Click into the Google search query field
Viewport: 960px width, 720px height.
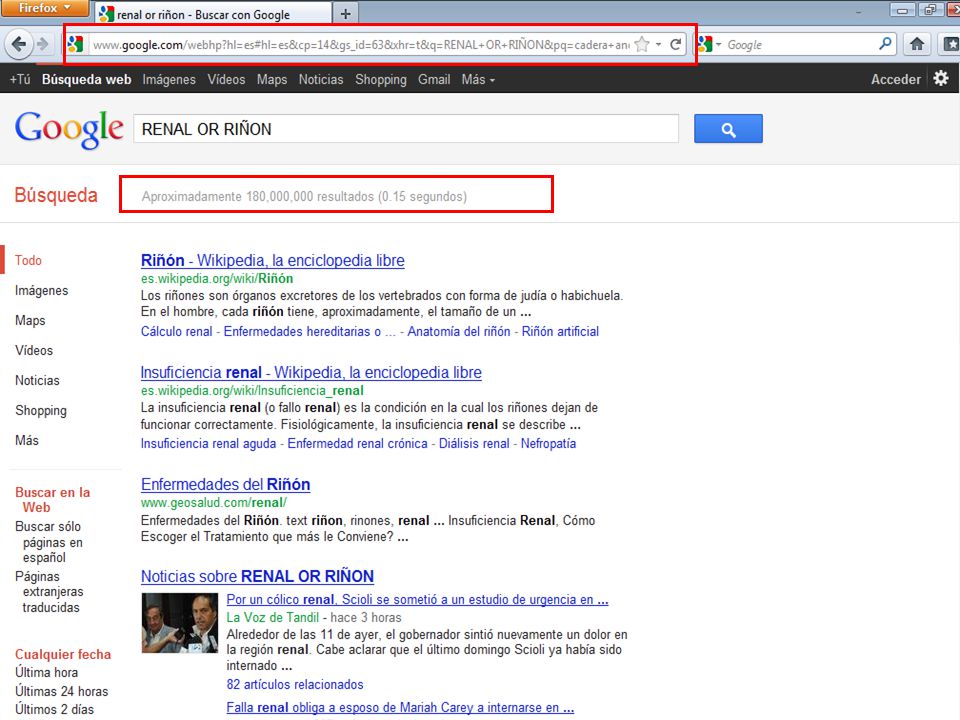[x=406, y=129]
